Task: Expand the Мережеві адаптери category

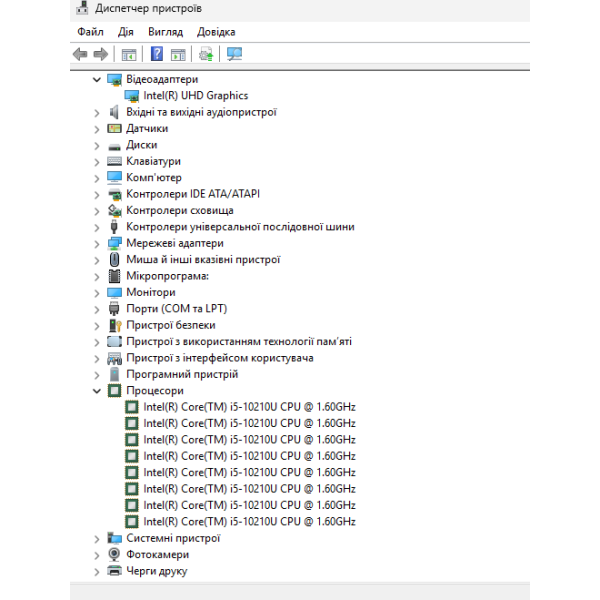Action: [96, 244]
